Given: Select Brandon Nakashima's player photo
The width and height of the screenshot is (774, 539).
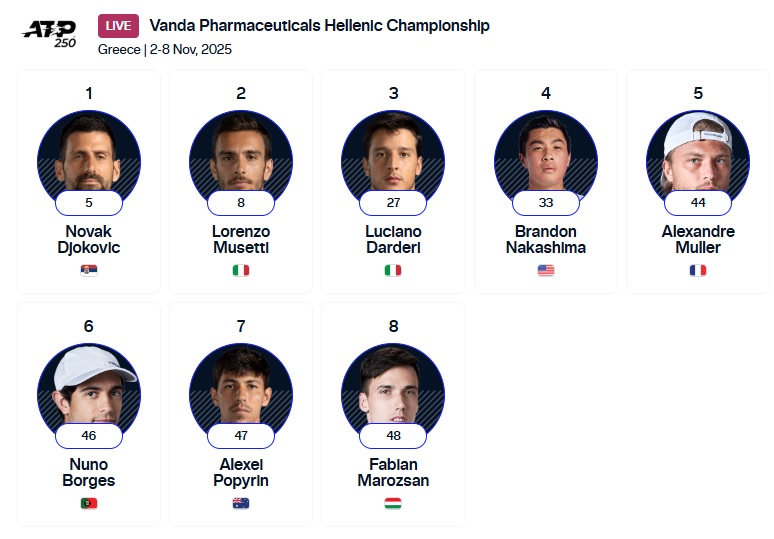Looking at the screenshot, I should coord(546,152).
